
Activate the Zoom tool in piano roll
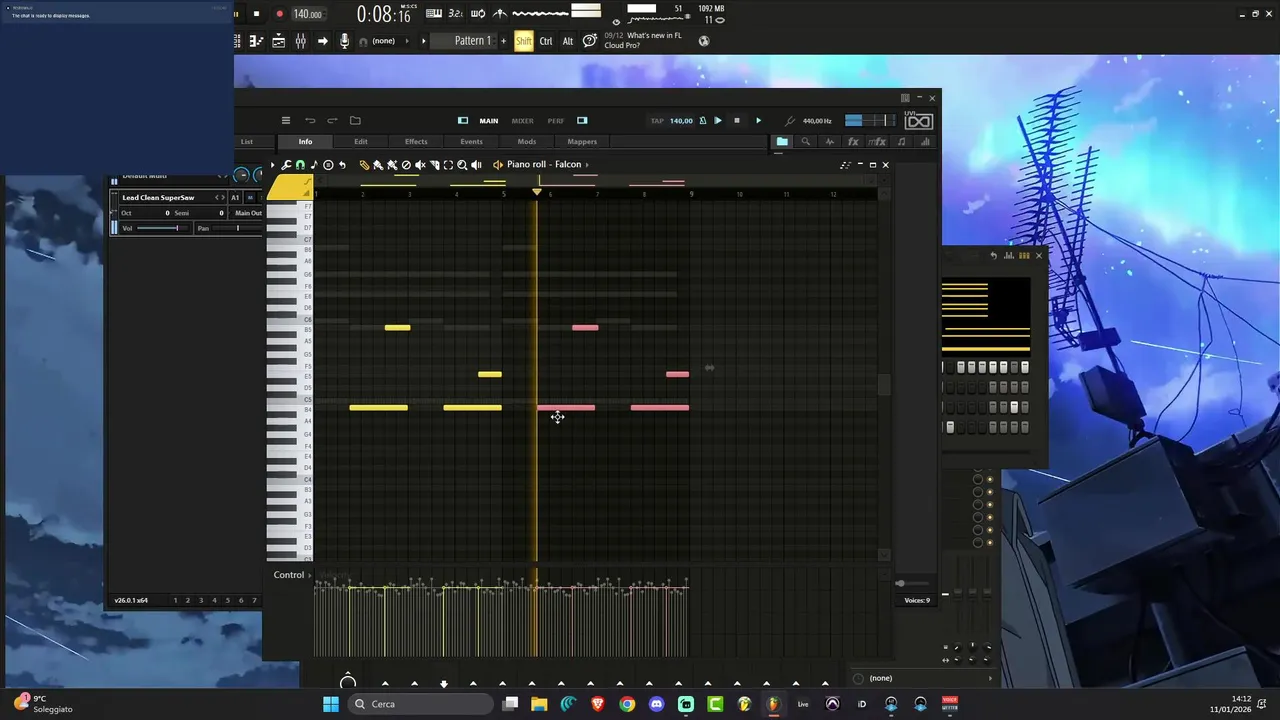click(462, 165)
